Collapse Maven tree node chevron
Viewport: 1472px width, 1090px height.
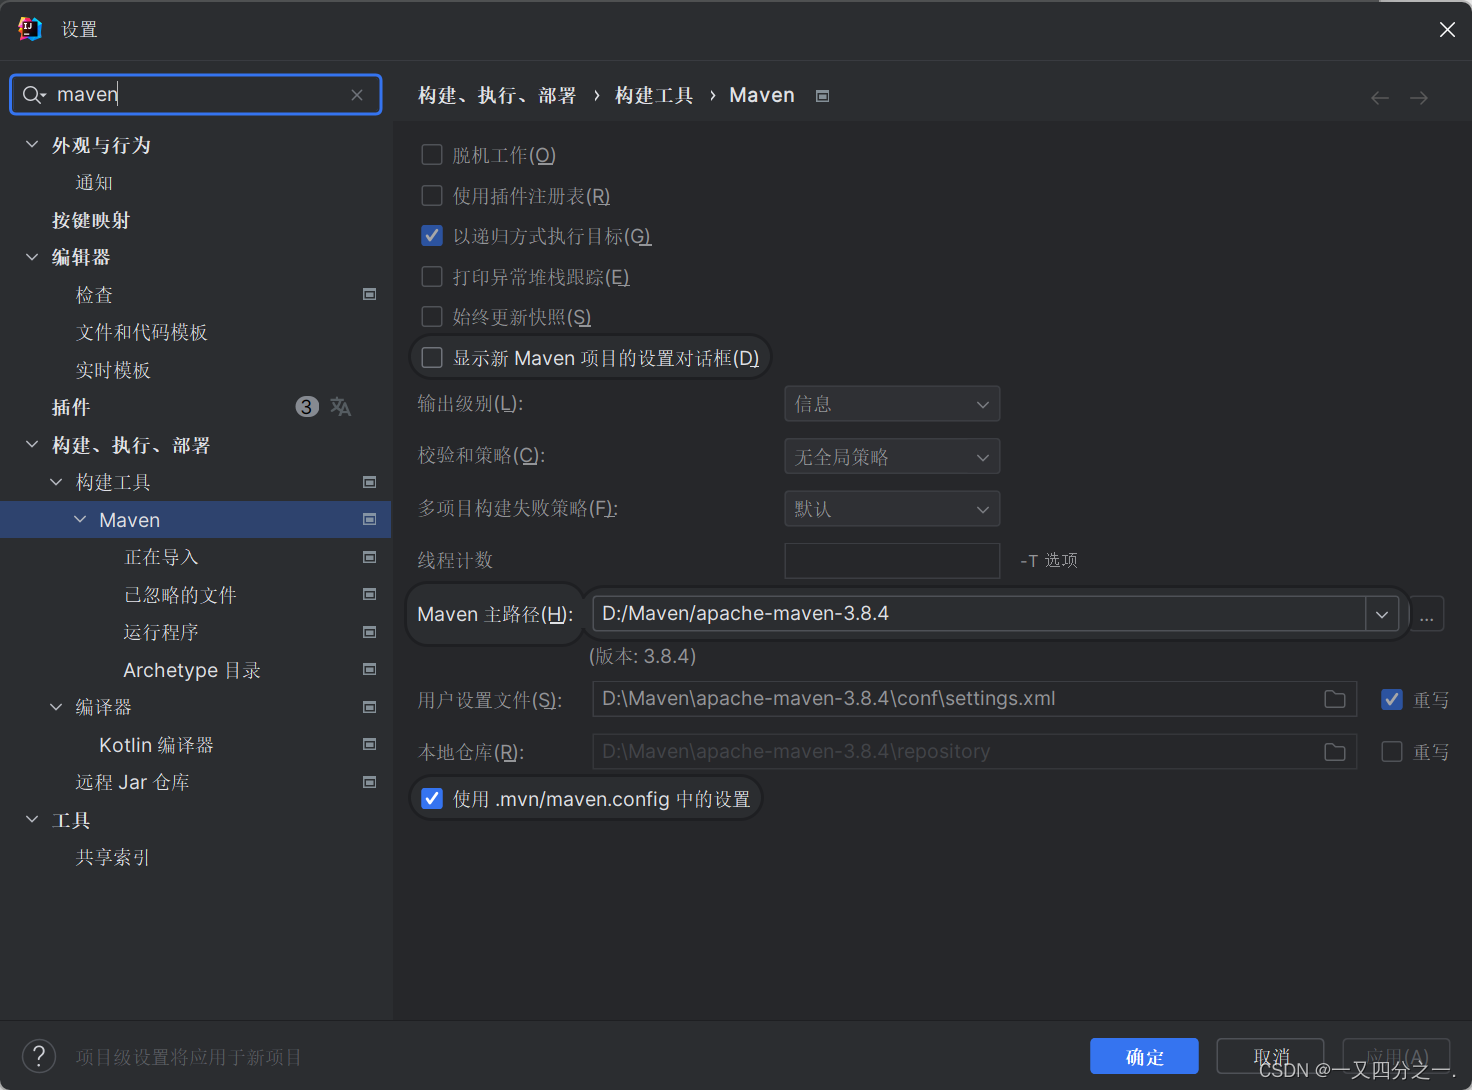pyautogui.click(x=80, y=519)
